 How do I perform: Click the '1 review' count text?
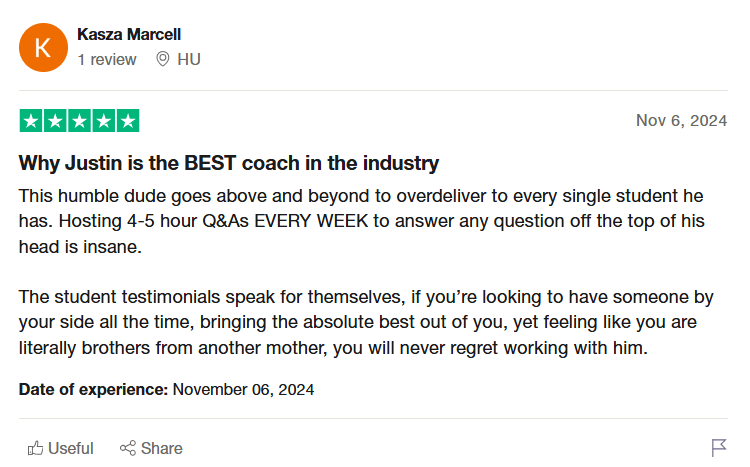click(107, 59)
